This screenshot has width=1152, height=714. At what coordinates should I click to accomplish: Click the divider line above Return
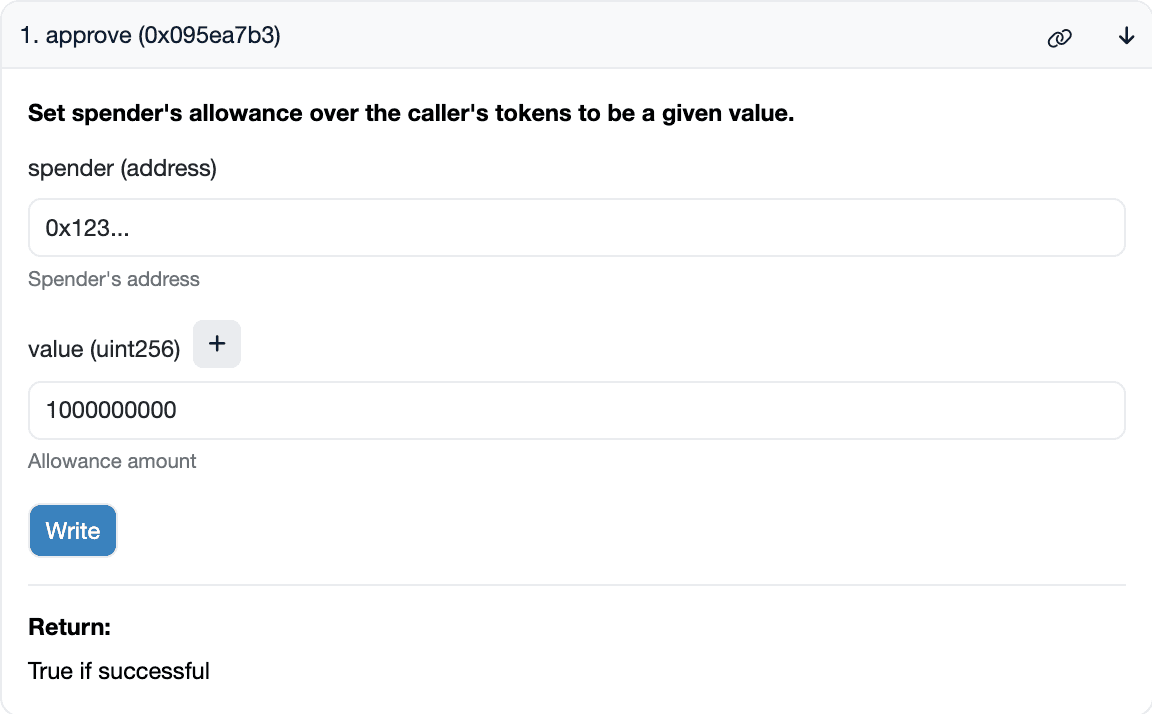pos(576,585)
